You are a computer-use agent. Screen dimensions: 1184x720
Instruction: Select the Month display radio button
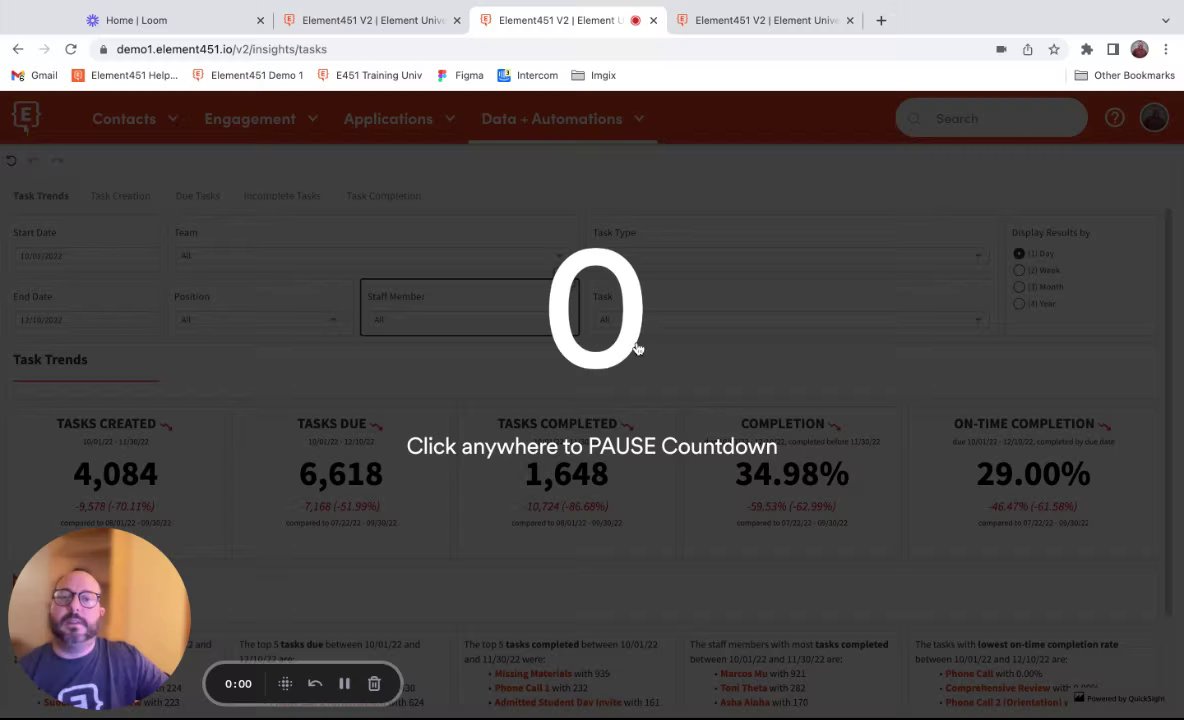pyautogui.click(x=1019, y=287)
